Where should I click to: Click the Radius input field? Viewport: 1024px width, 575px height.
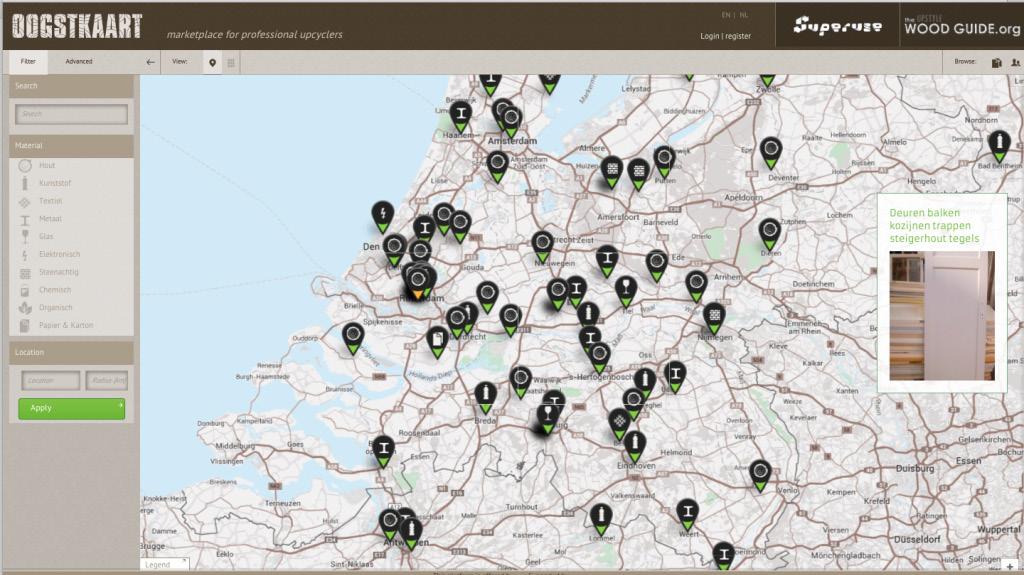[x=106, y=380]
